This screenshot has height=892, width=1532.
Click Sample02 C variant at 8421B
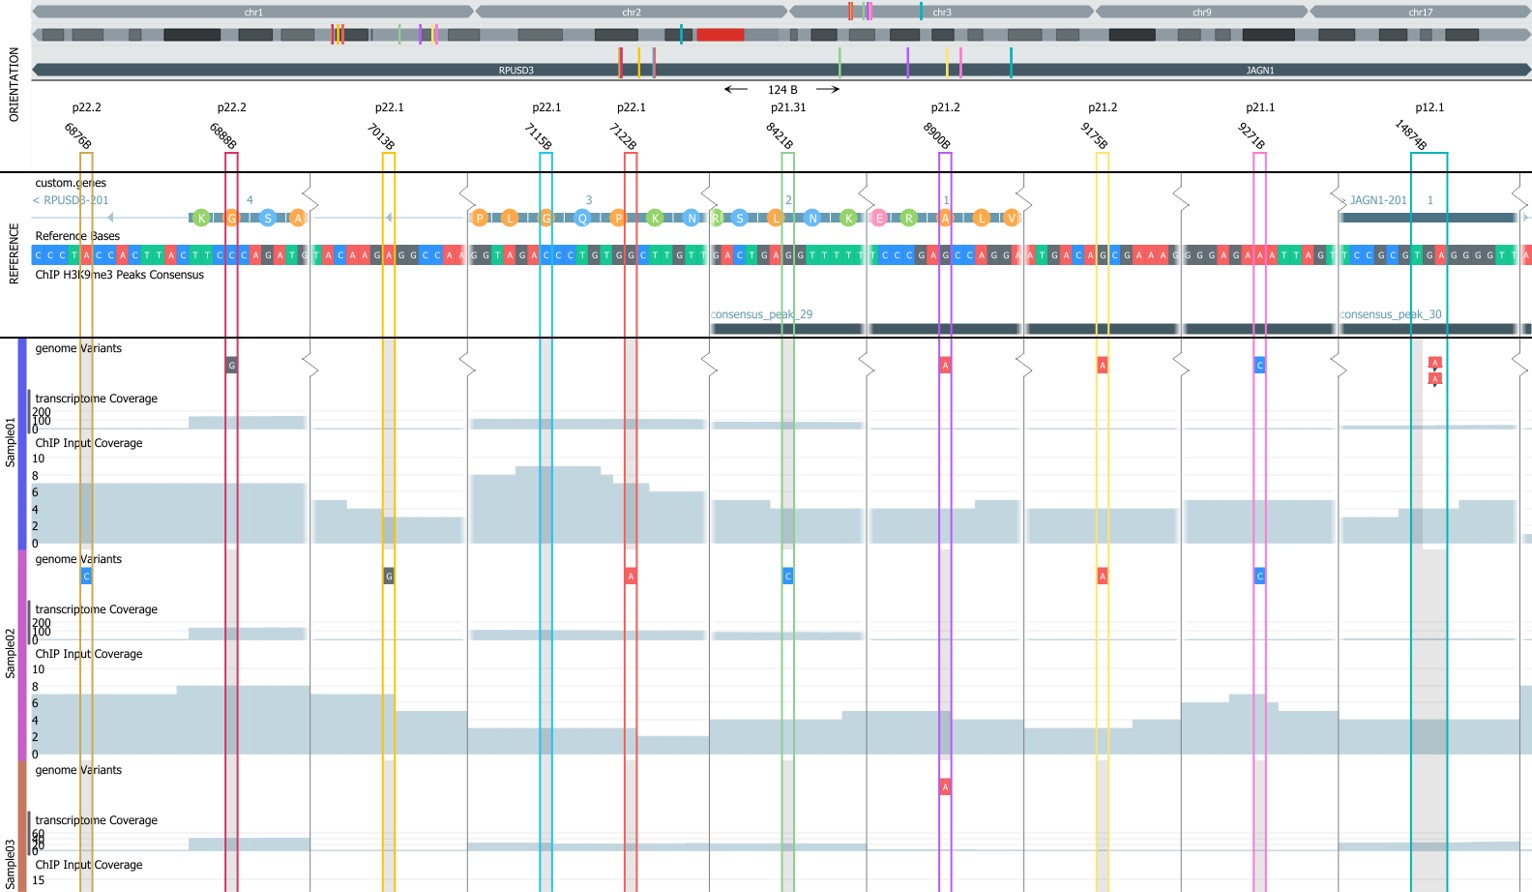(788, 576)
